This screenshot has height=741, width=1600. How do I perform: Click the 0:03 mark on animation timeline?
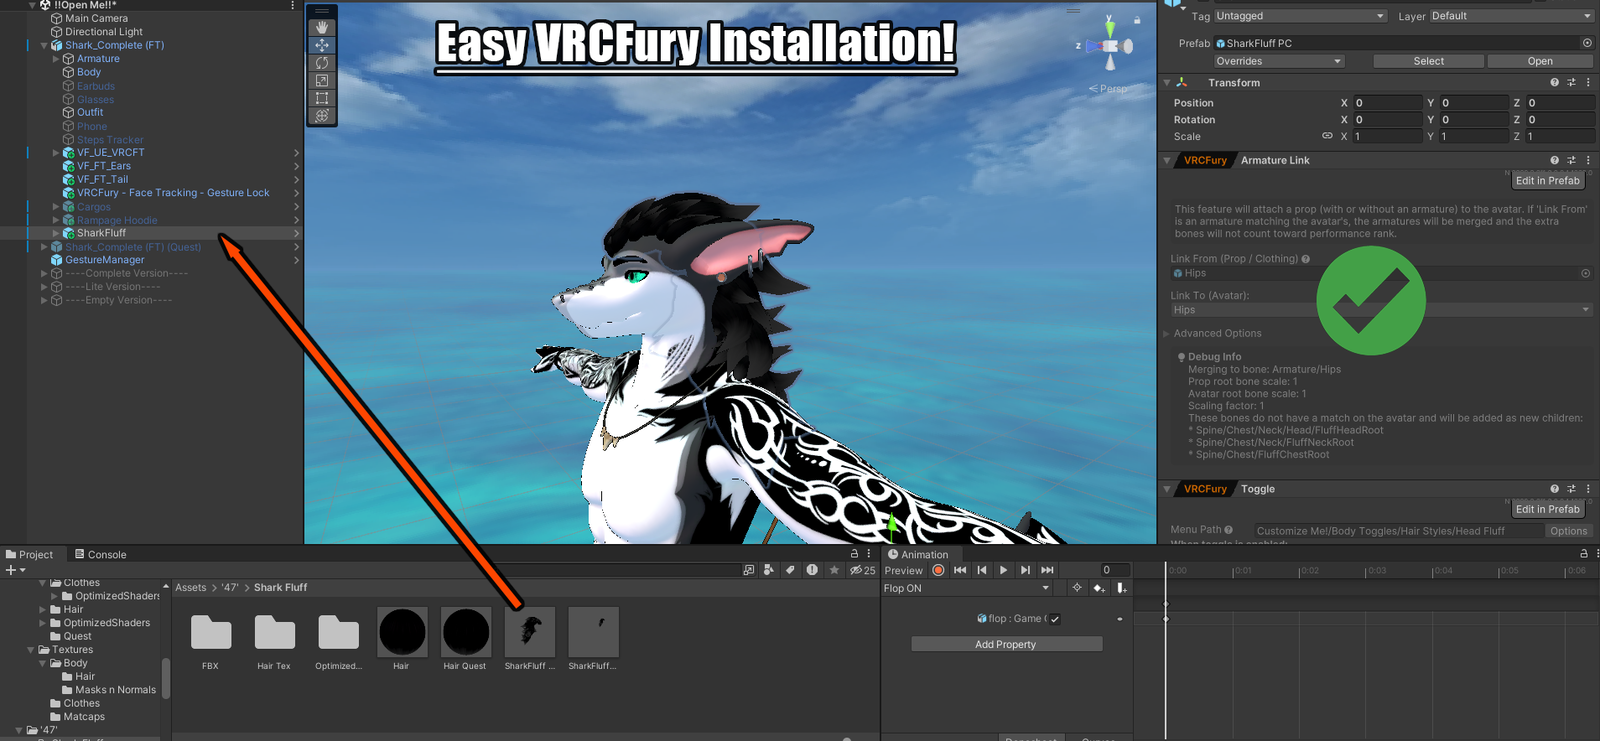[1376, 571]
